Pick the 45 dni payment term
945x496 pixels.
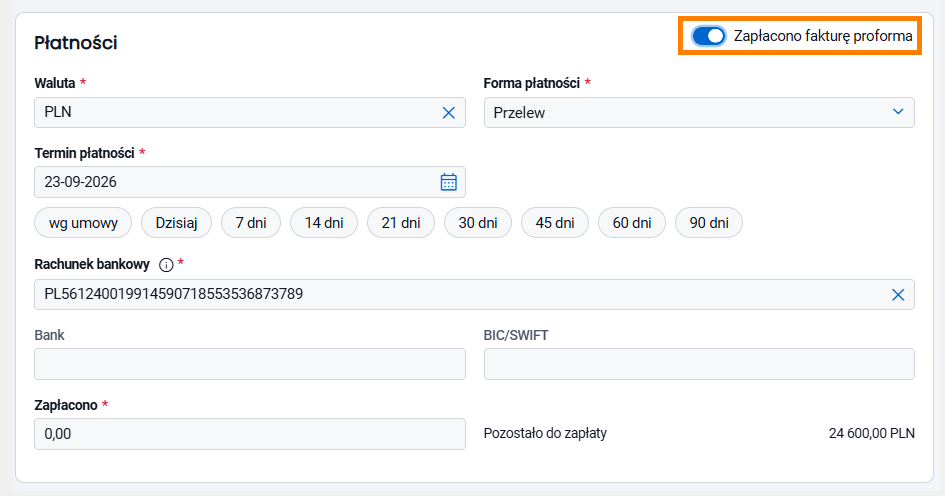(x=555, y=223)
